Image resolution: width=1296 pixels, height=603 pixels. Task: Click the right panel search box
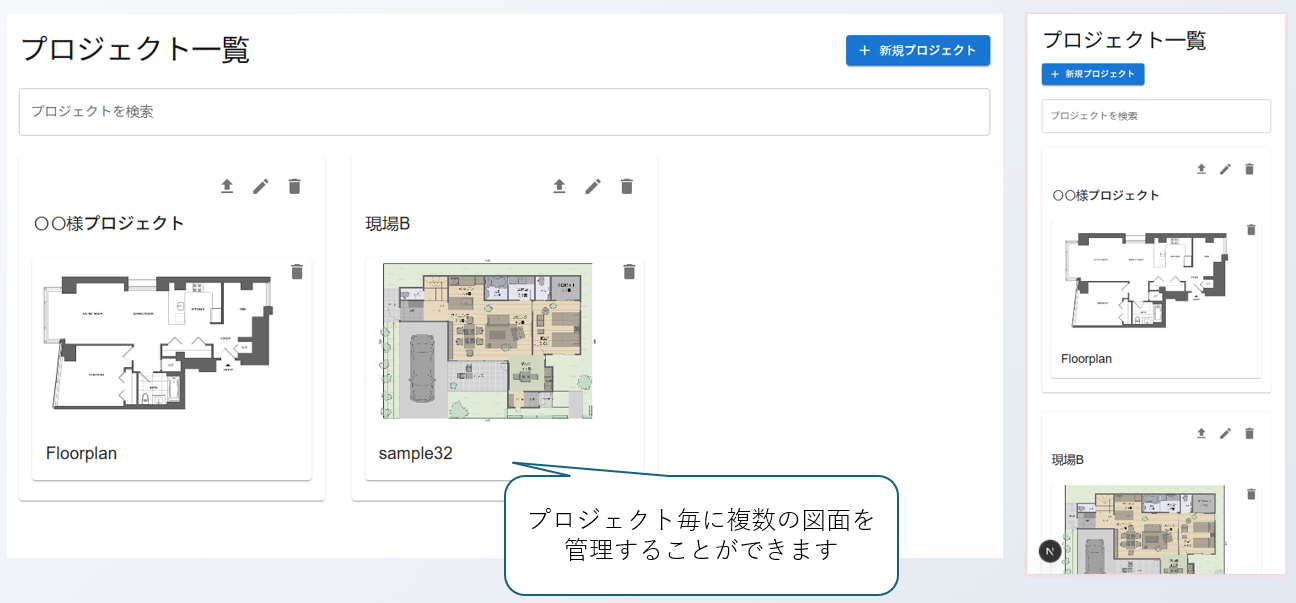coord(1156,116)
